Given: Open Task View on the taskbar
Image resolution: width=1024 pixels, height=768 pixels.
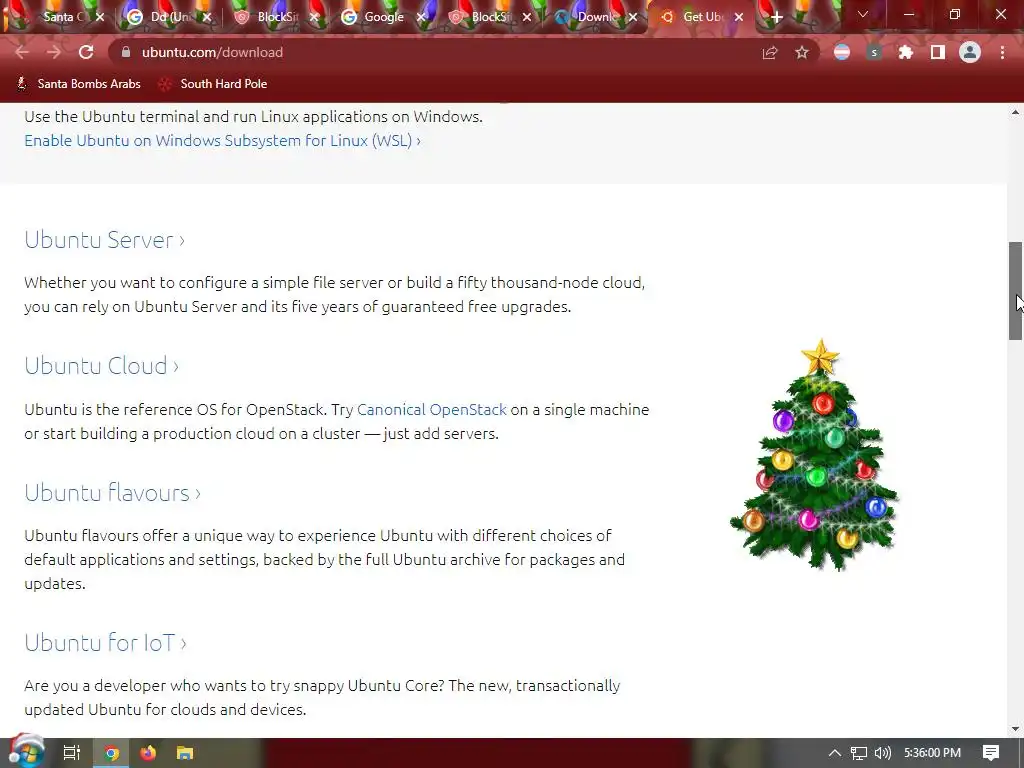Looking at the screenshot, I should click(71, 753).
